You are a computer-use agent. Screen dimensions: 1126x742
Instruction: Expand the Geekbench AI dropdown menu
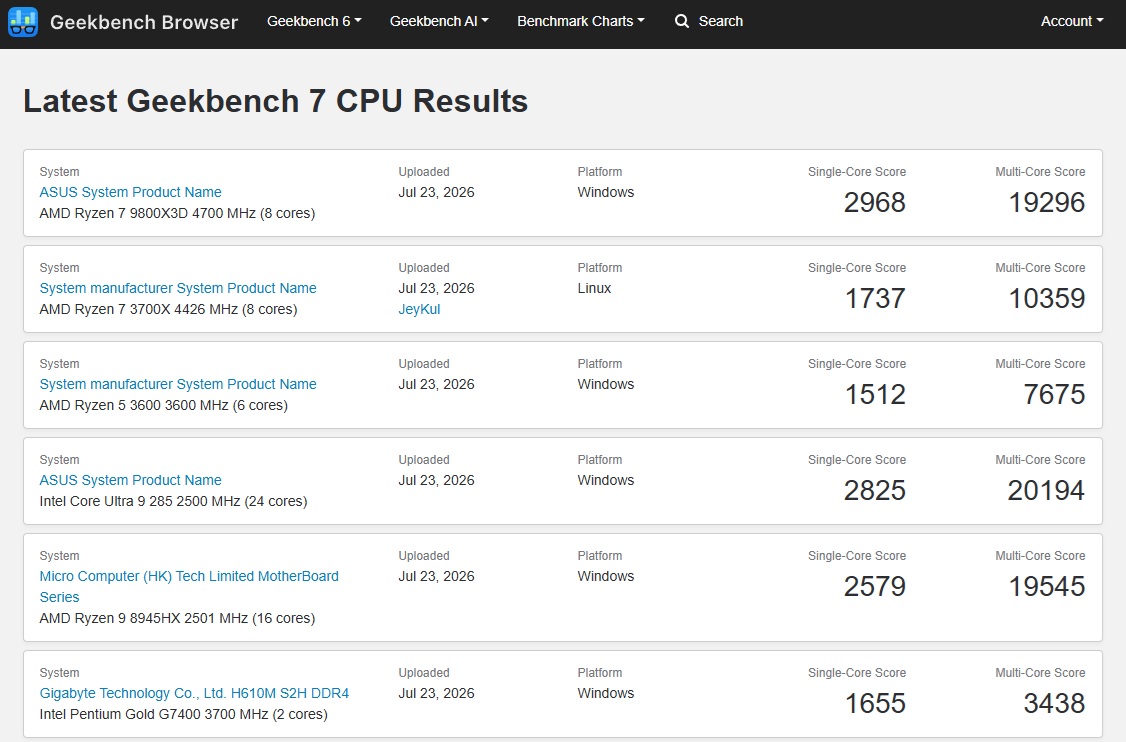pos(439,22)
